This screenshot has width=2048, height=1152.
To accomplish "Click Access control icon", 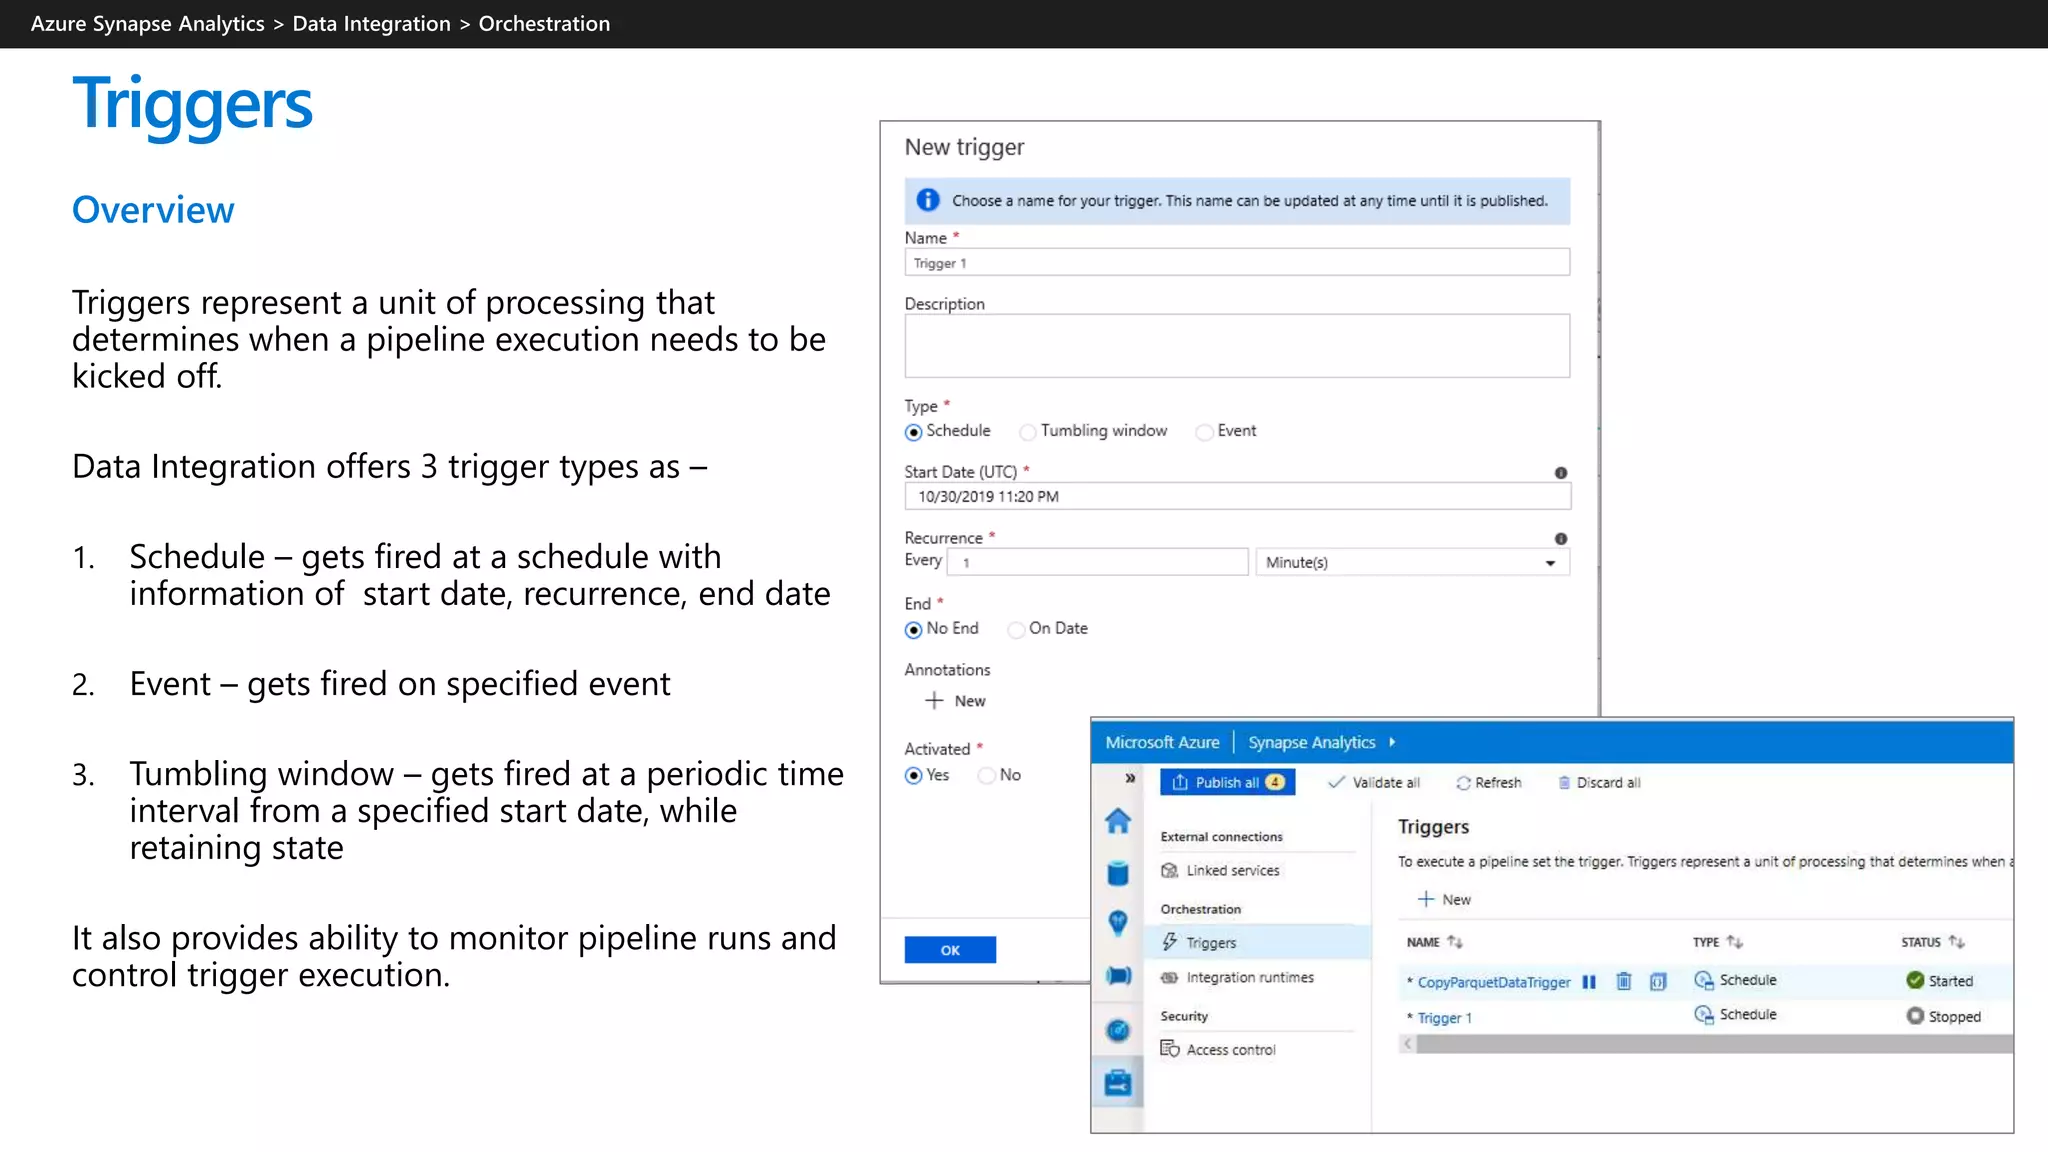I will pos(1170,1048).
